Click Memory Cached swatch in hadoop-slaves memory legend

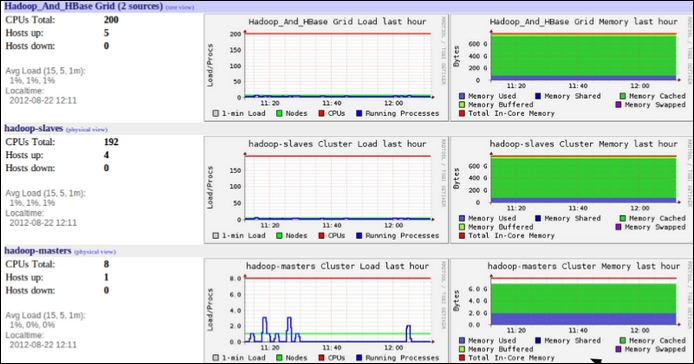(623, 218)
